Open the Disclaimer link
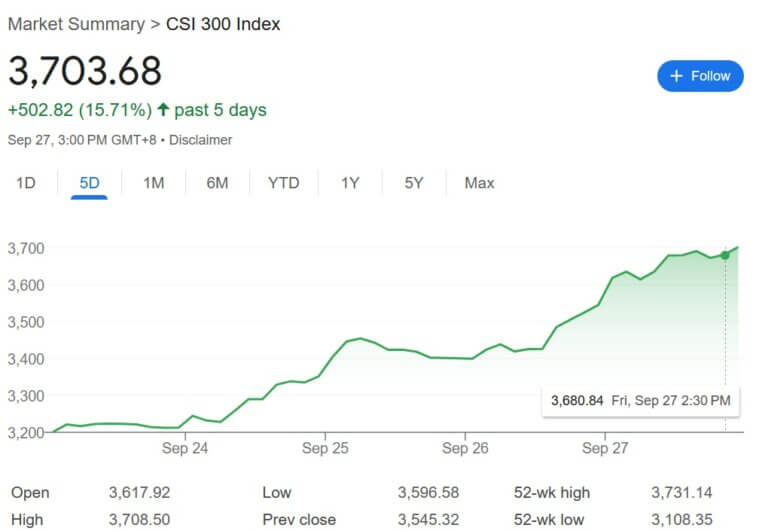 point(200,140)
